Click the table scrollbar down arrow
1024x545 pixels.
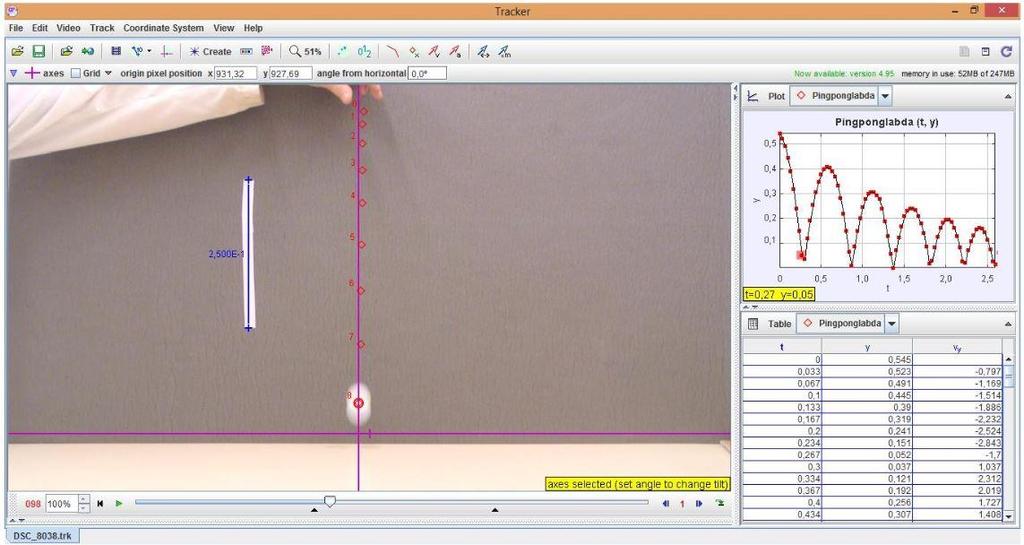click(x=1009, y=516)
